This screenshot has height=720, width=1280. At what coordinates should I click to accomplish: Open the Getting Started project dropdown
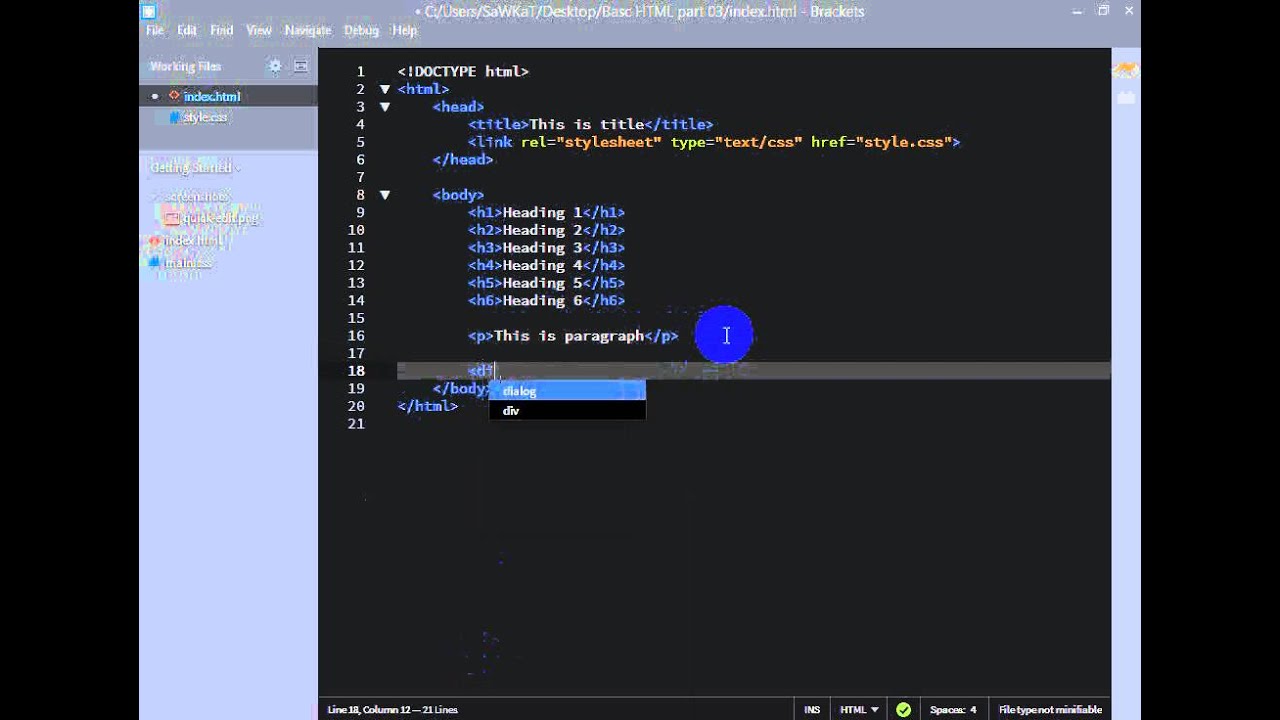click(195, 168)
